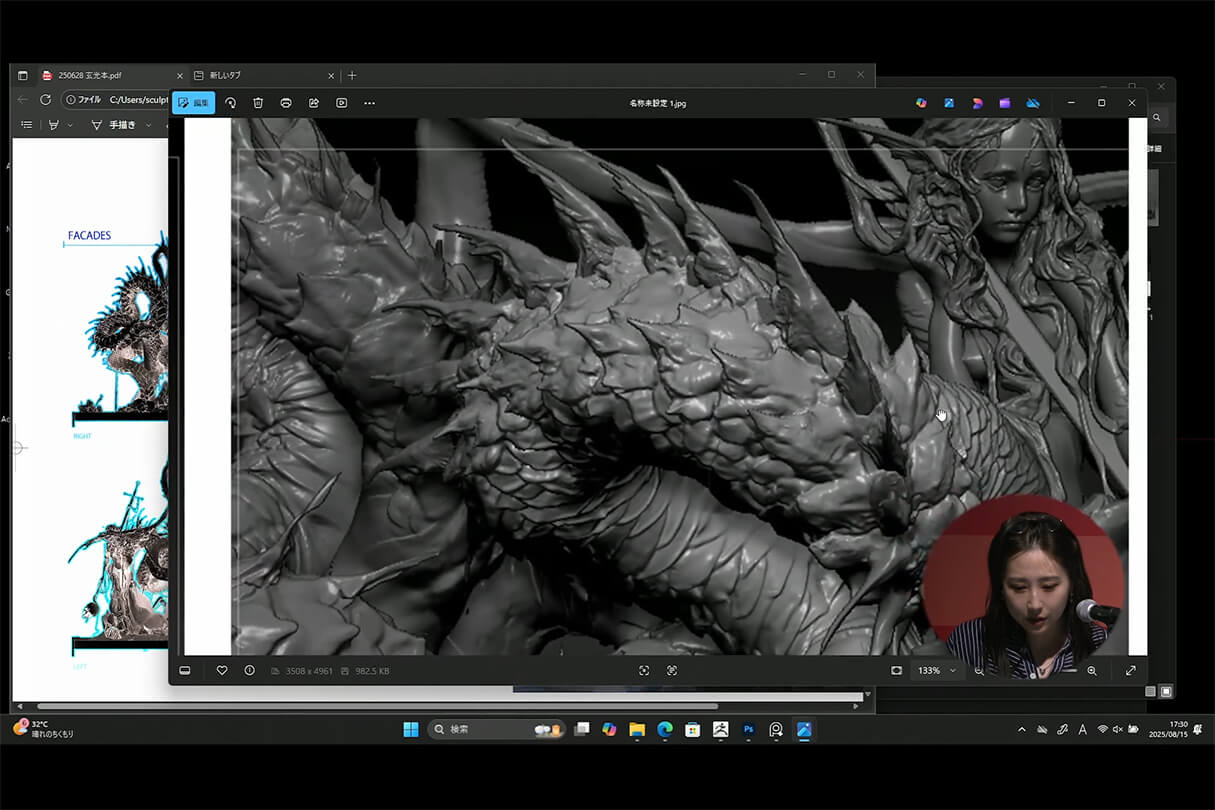
Task: Click the Edit (編集) button in Photos
Action: pos(193,103)
